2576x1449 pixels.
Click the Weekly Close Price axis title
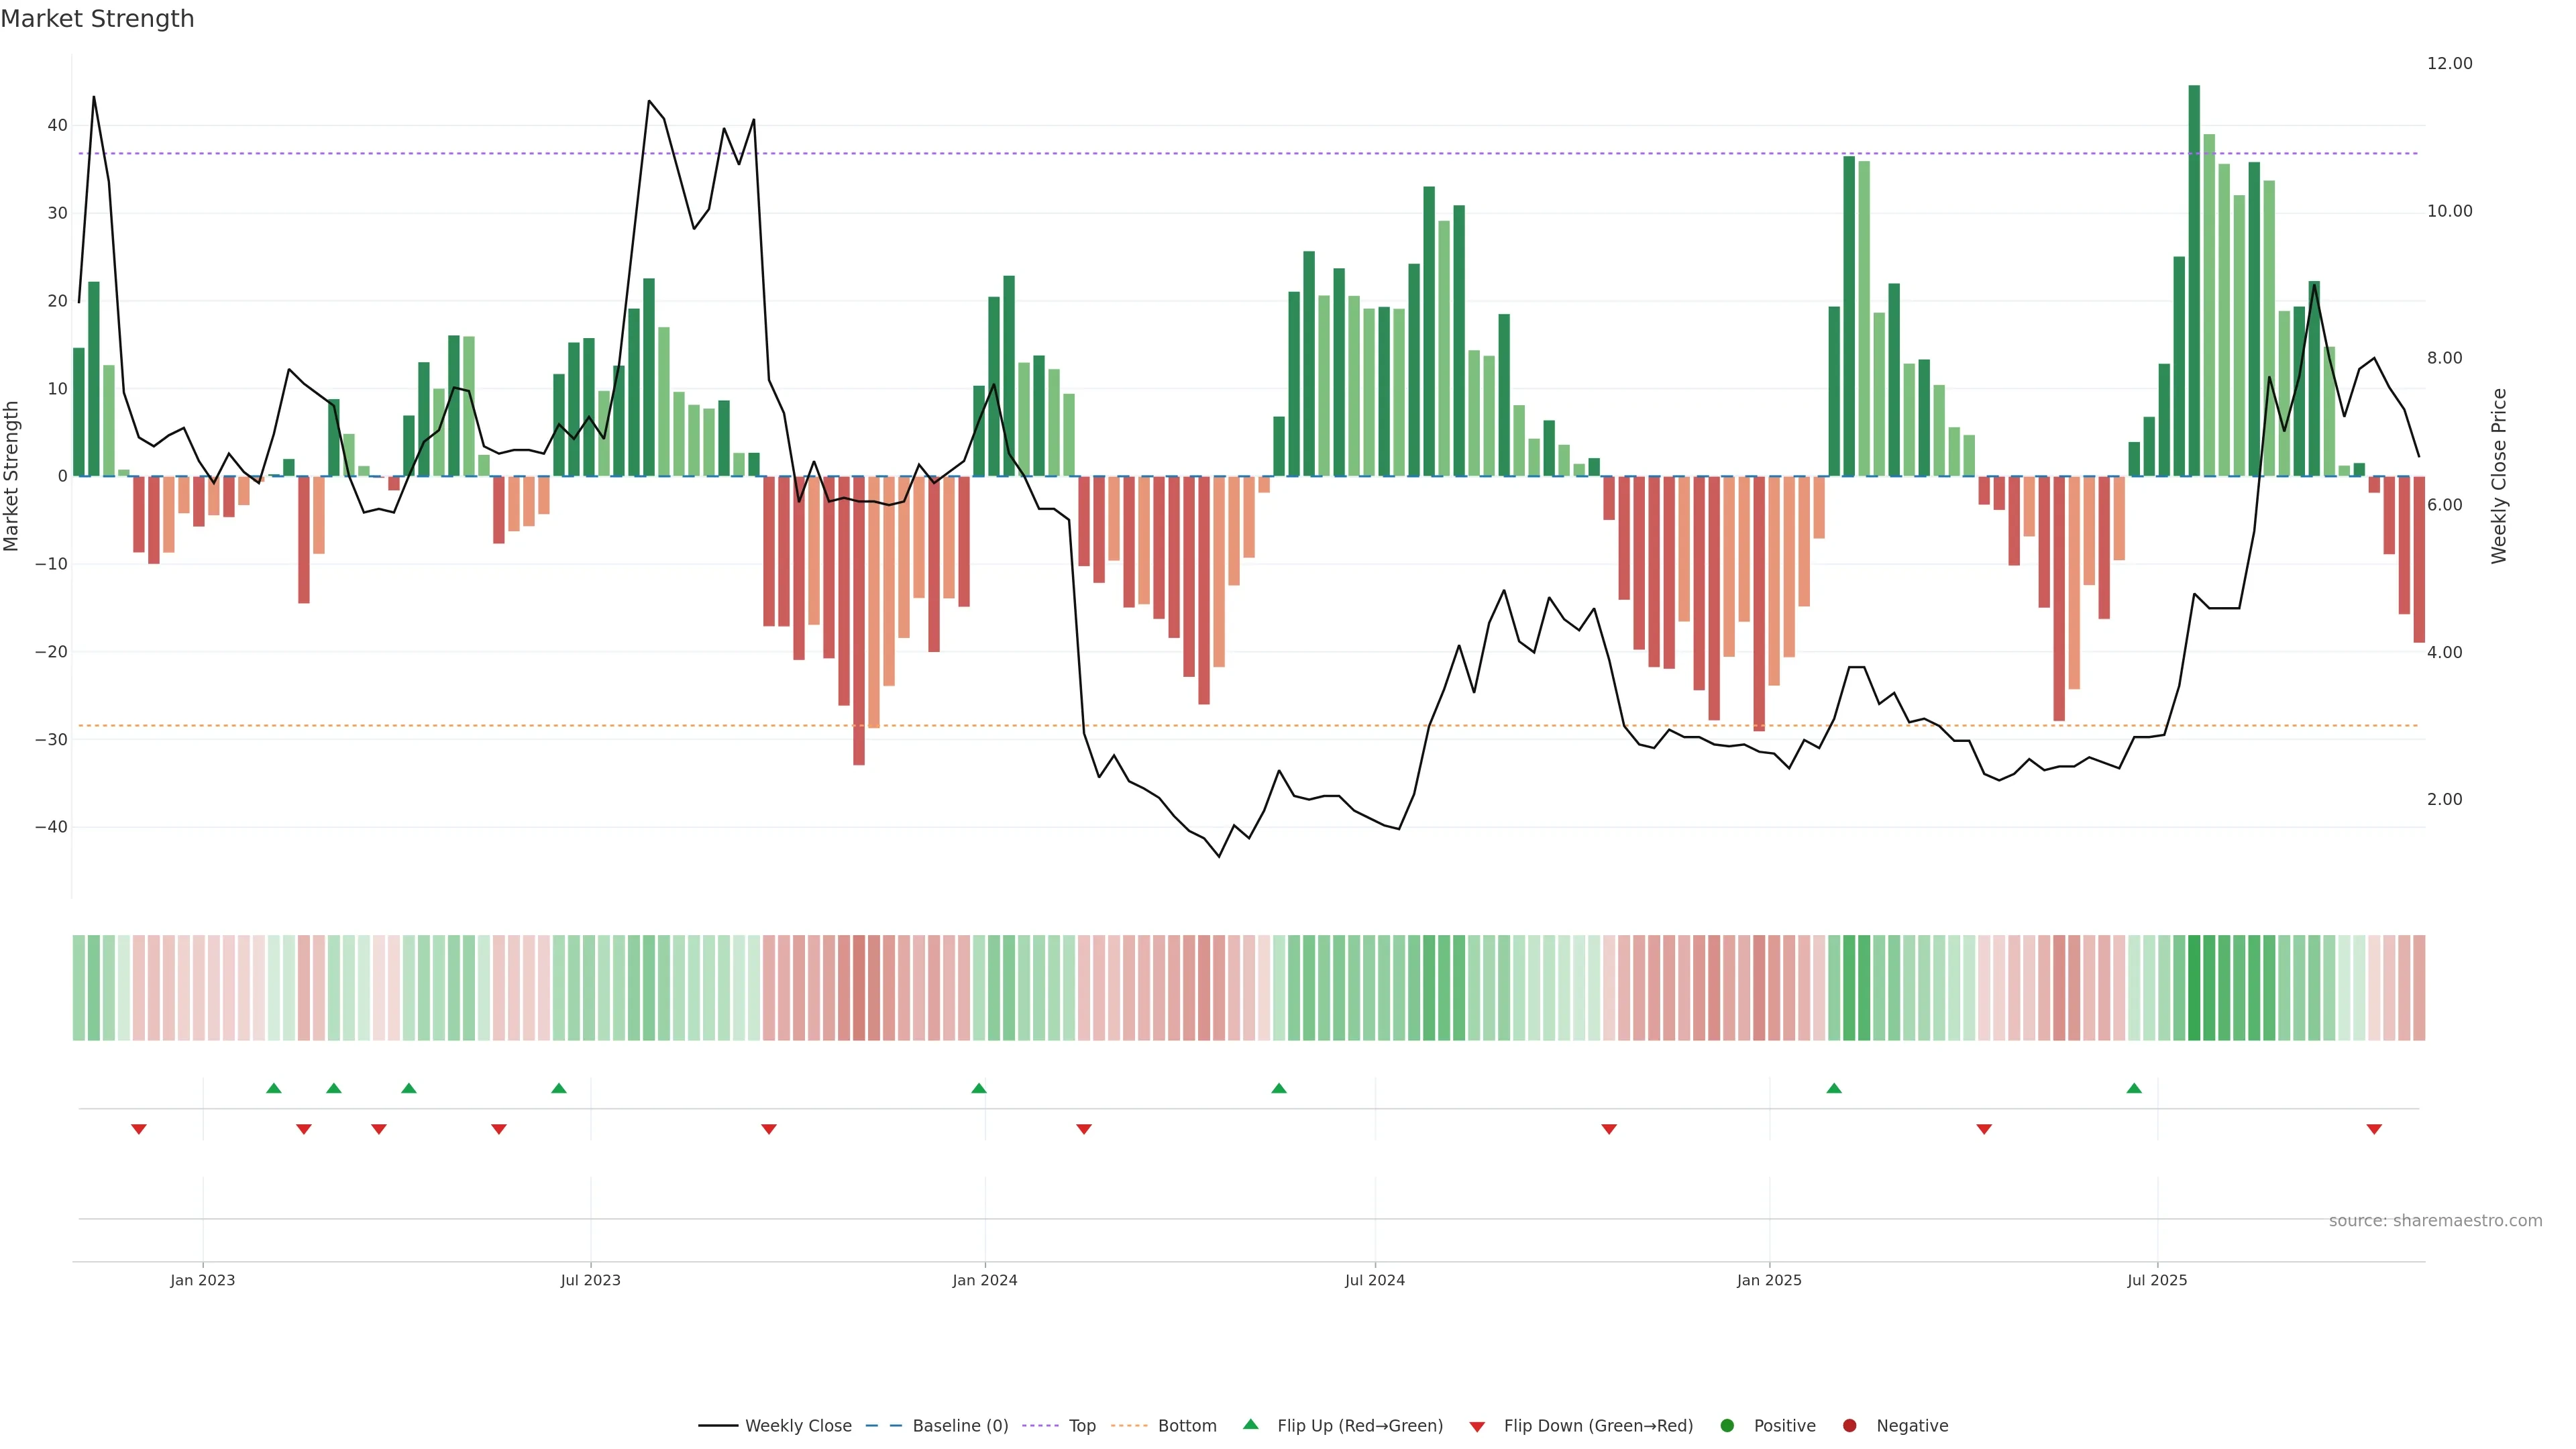(x=2499, y=476)
